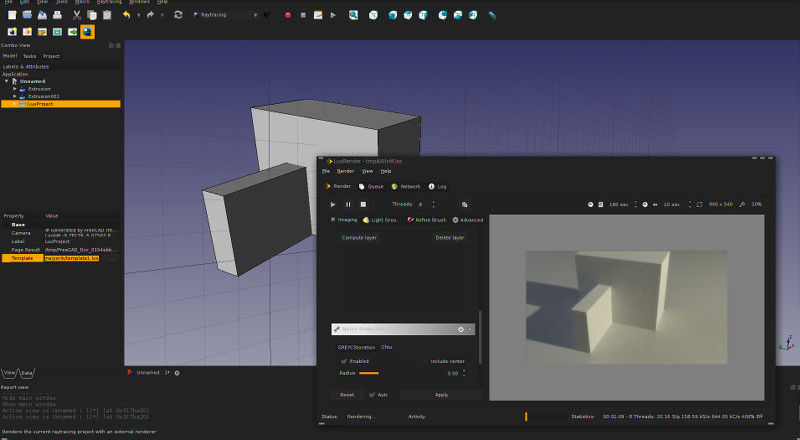
Task: Select the LuxProject tree item
Action: 61,104
